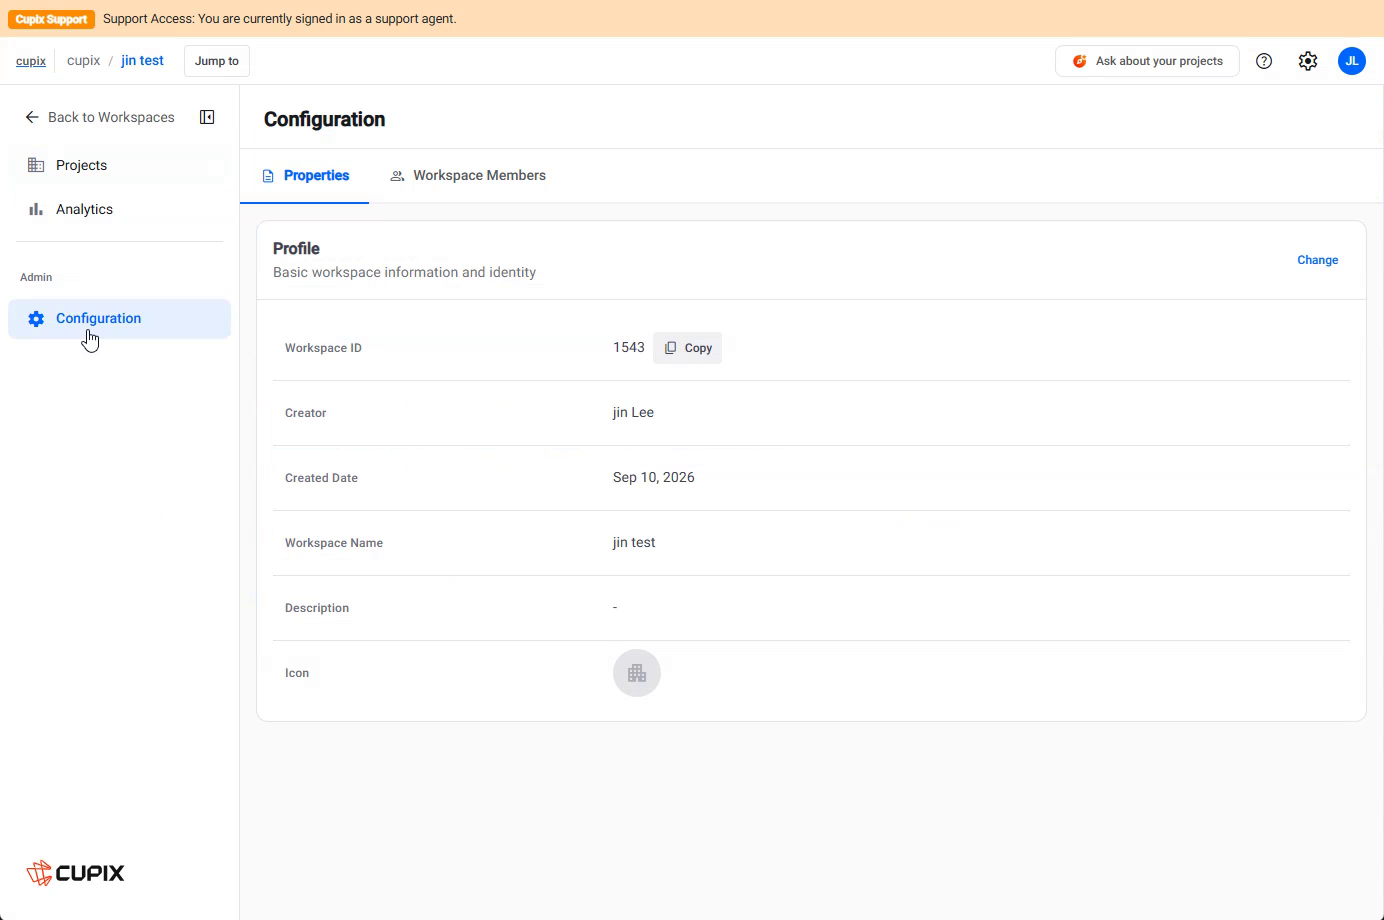Click the Workspace ID label
1384x920 pixels.
[323, 348]
